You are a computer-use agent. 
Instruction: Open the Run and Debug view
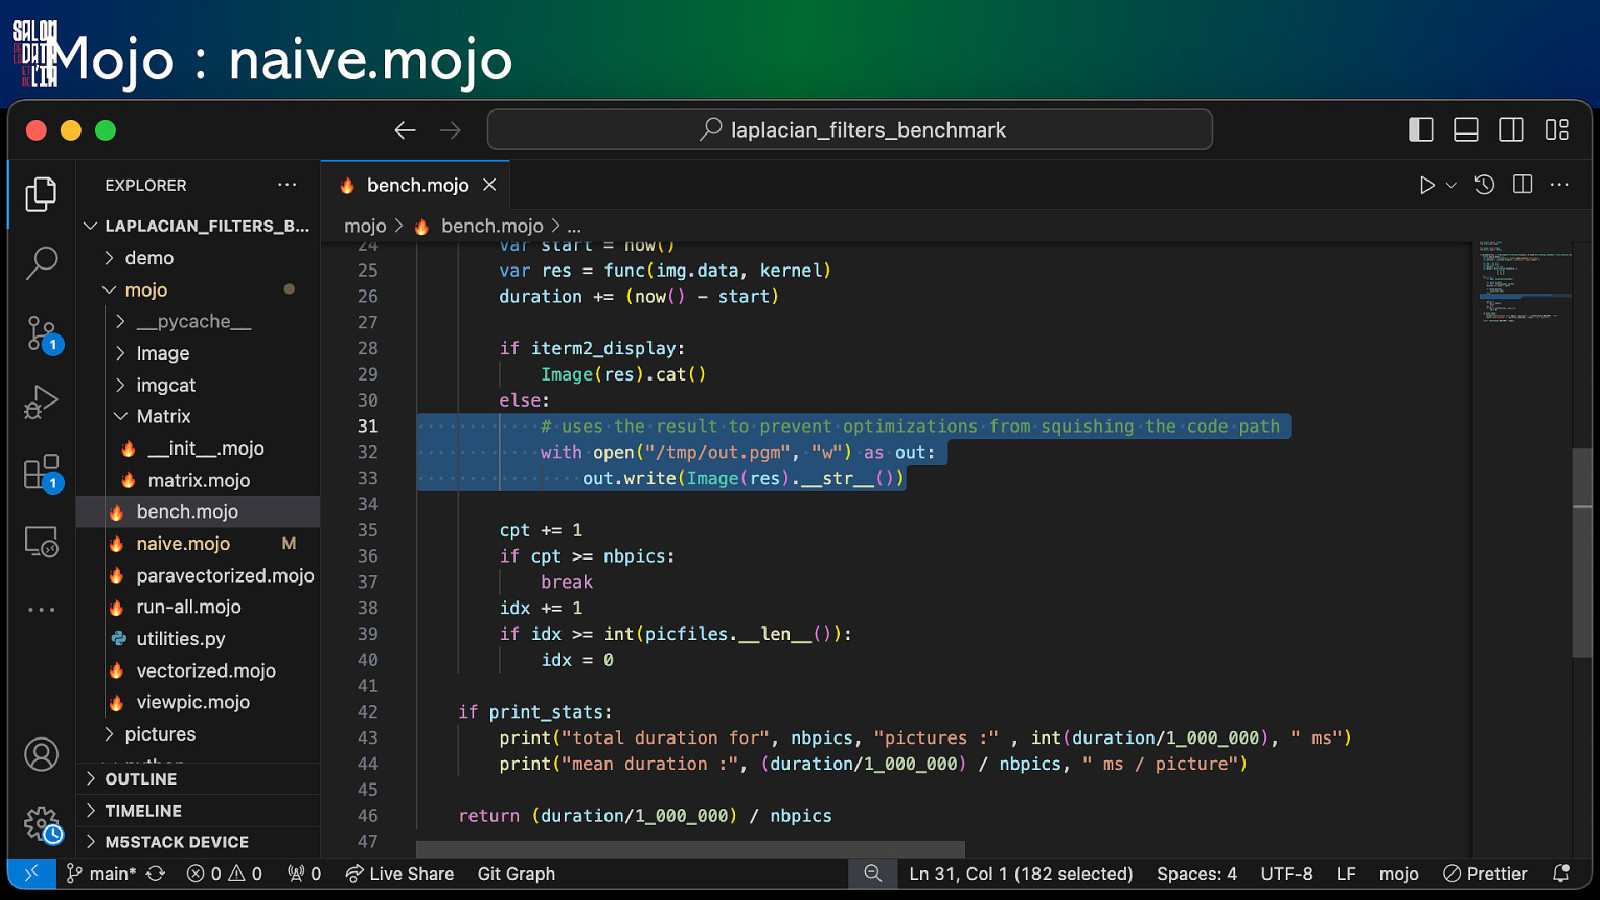(x=41, y=402)
